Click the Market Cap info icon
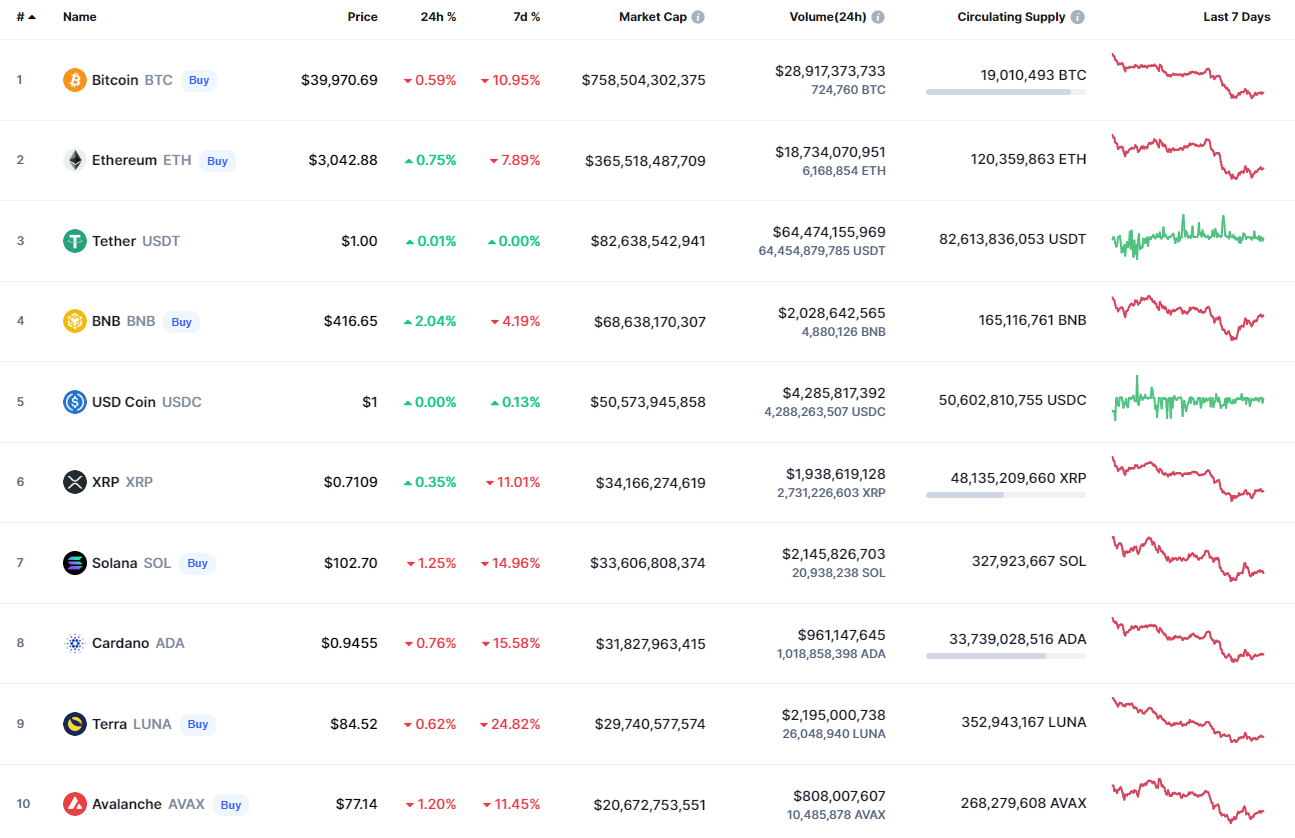Viewport: 1295px width, 838px height. pos(698,17)
